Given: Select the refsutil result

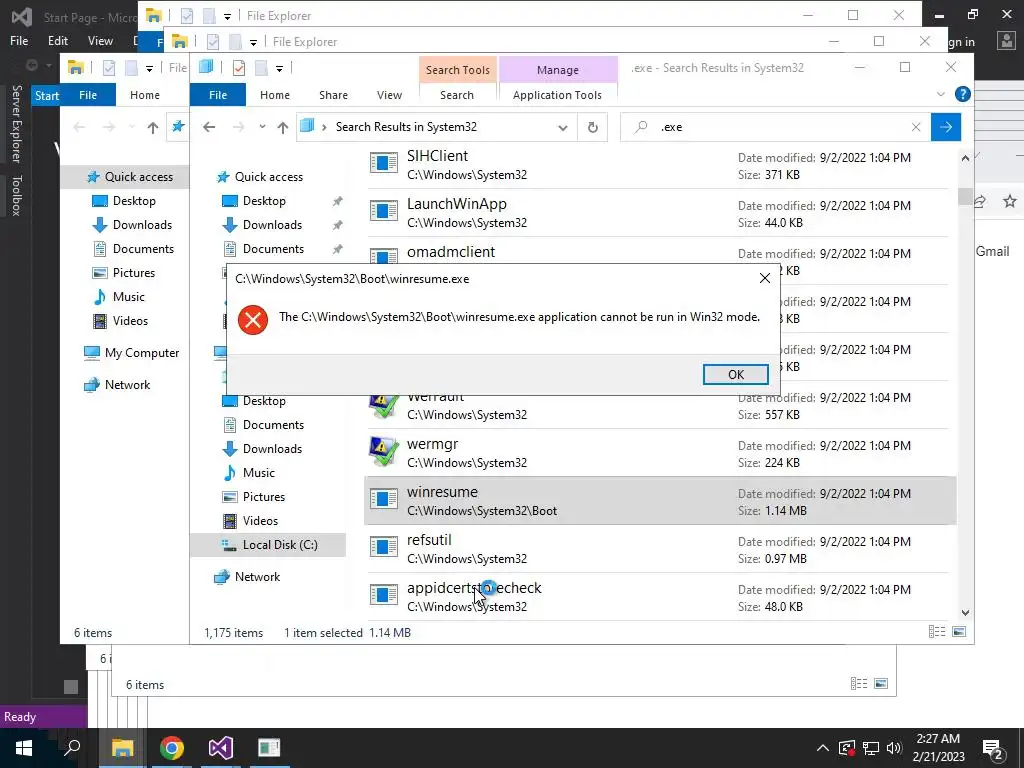Looking at the screenshot, I should tap(660, 549).
